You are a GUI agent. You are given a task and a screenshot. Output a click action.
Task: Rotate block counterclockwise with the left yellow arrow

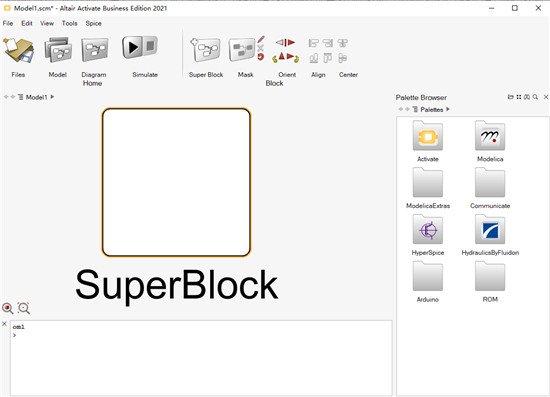(x=275, y=59)
